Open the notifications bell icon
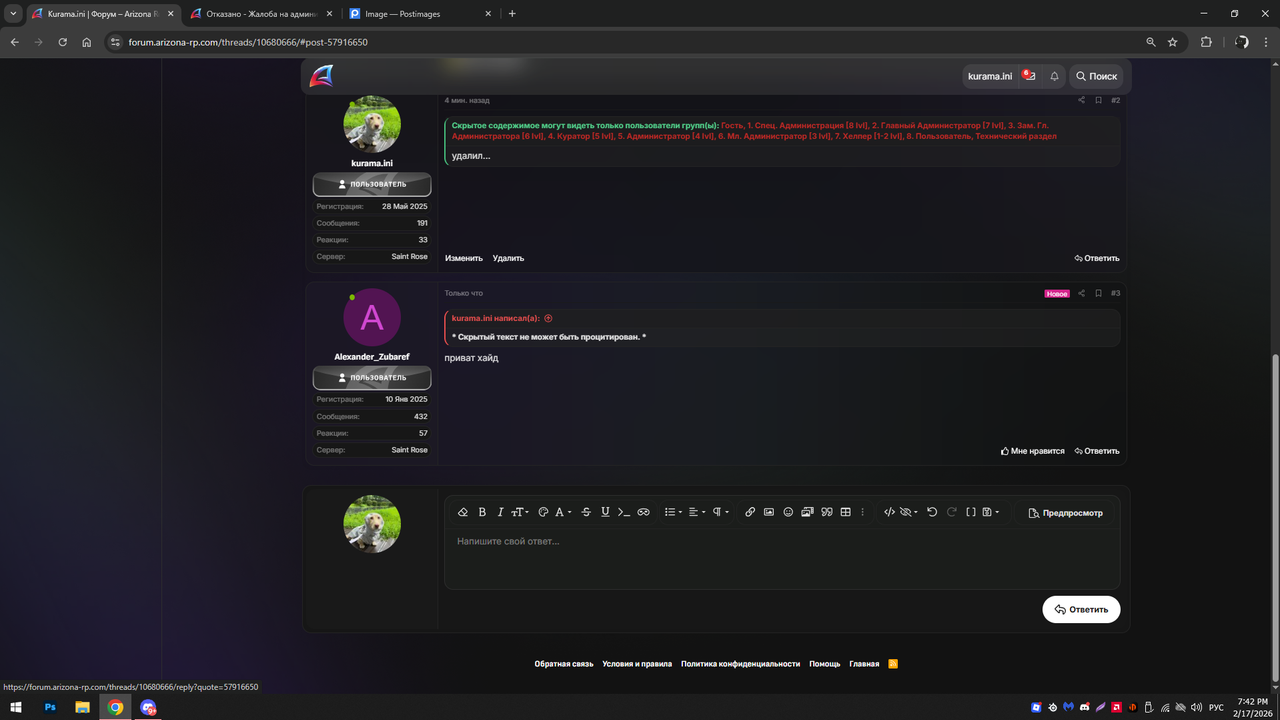 1054,76
